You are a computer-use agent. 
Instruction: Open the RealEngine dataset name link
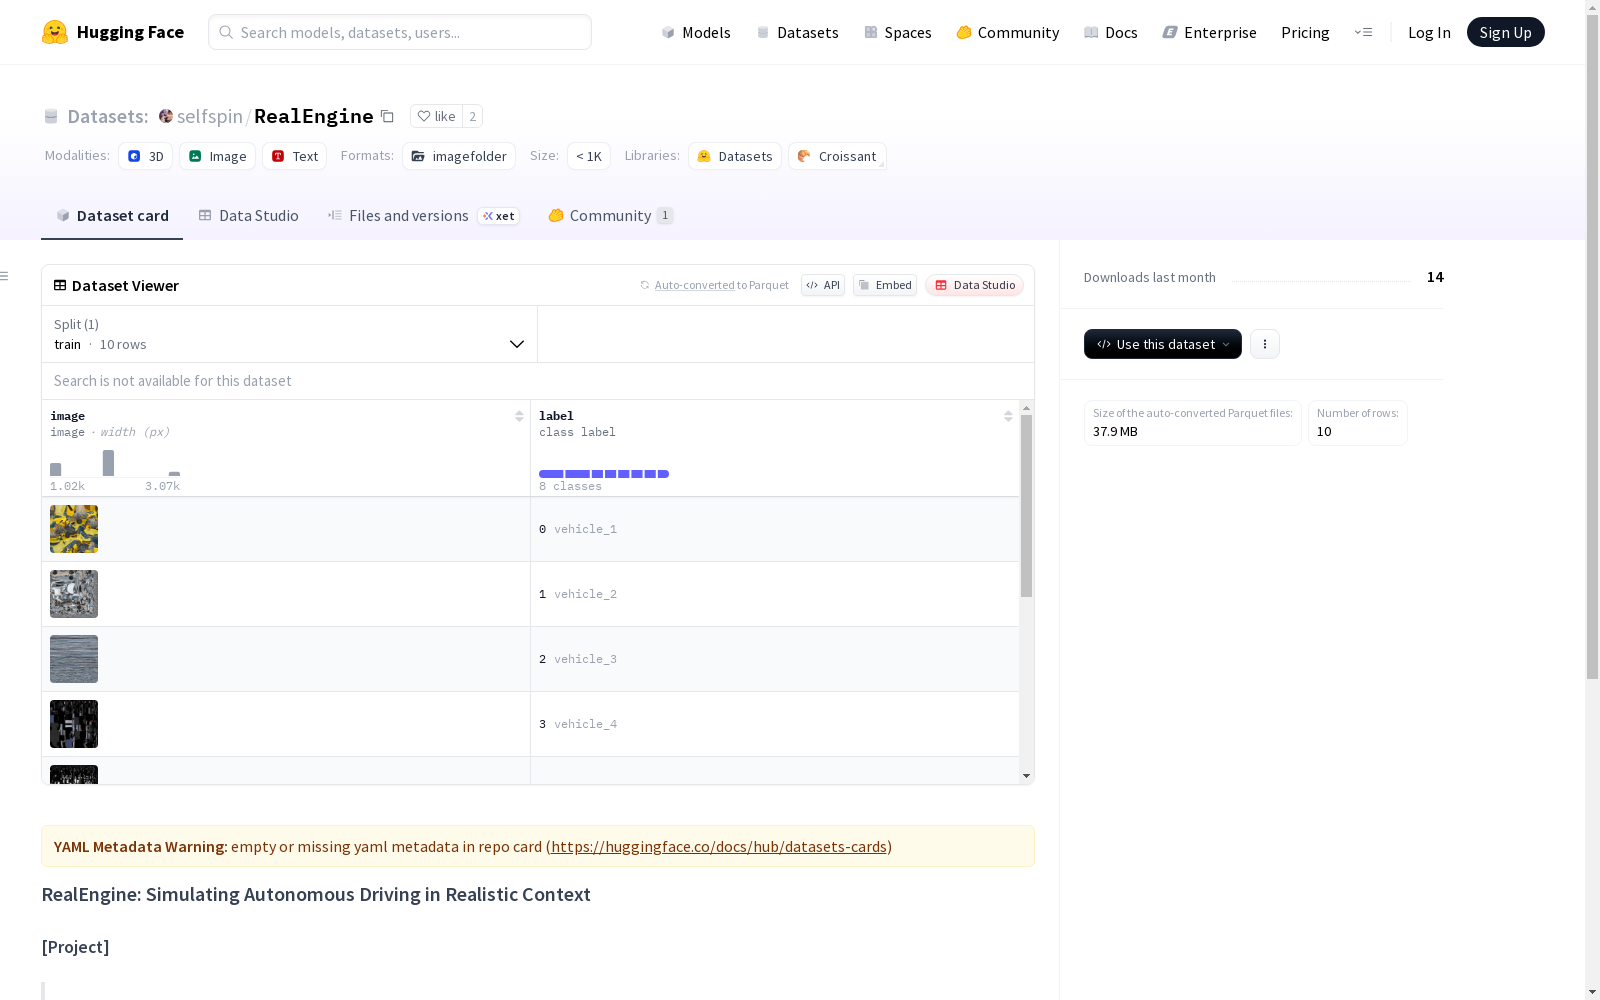(x=314, y=116)
